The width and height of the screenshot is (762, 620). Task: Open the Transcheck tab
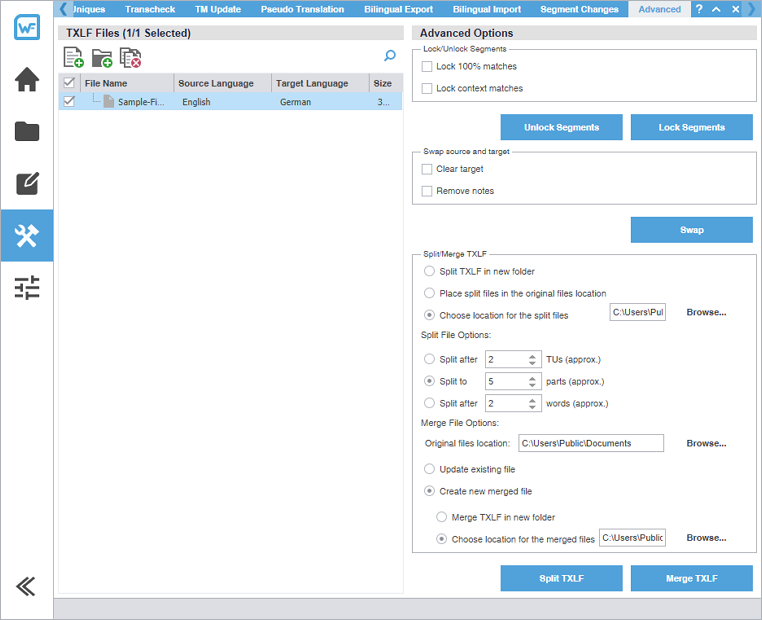pyautogui.click(x=148, y=9)
